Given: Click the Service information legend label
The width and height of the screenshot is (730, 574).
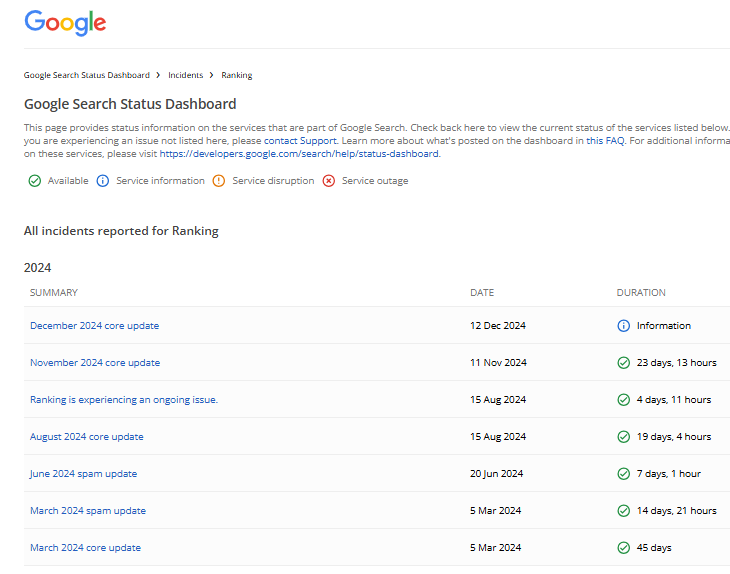Looking at the screenshot, I should coord(160,181).
